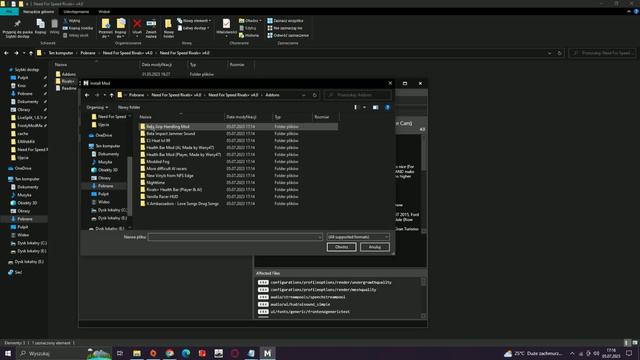The width and height of the screenshot is (640, 360).
Task: Click Nazwa column header in dialog
Action: pos(181,117)
